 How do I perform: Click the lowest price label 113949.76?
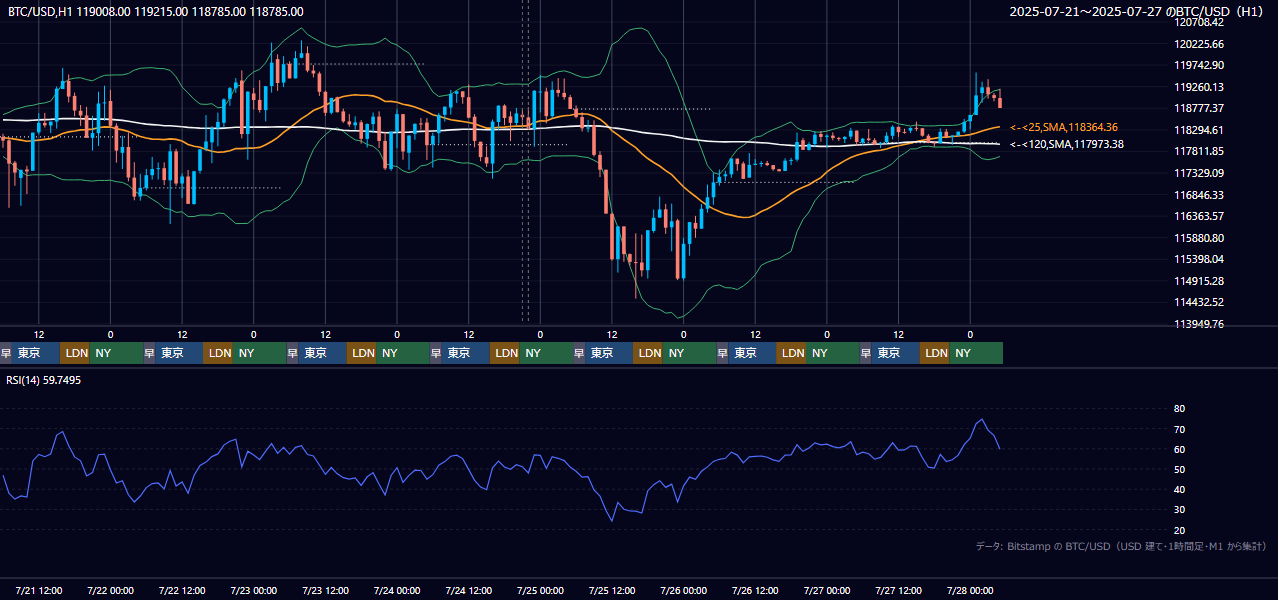coord(1201,324)
